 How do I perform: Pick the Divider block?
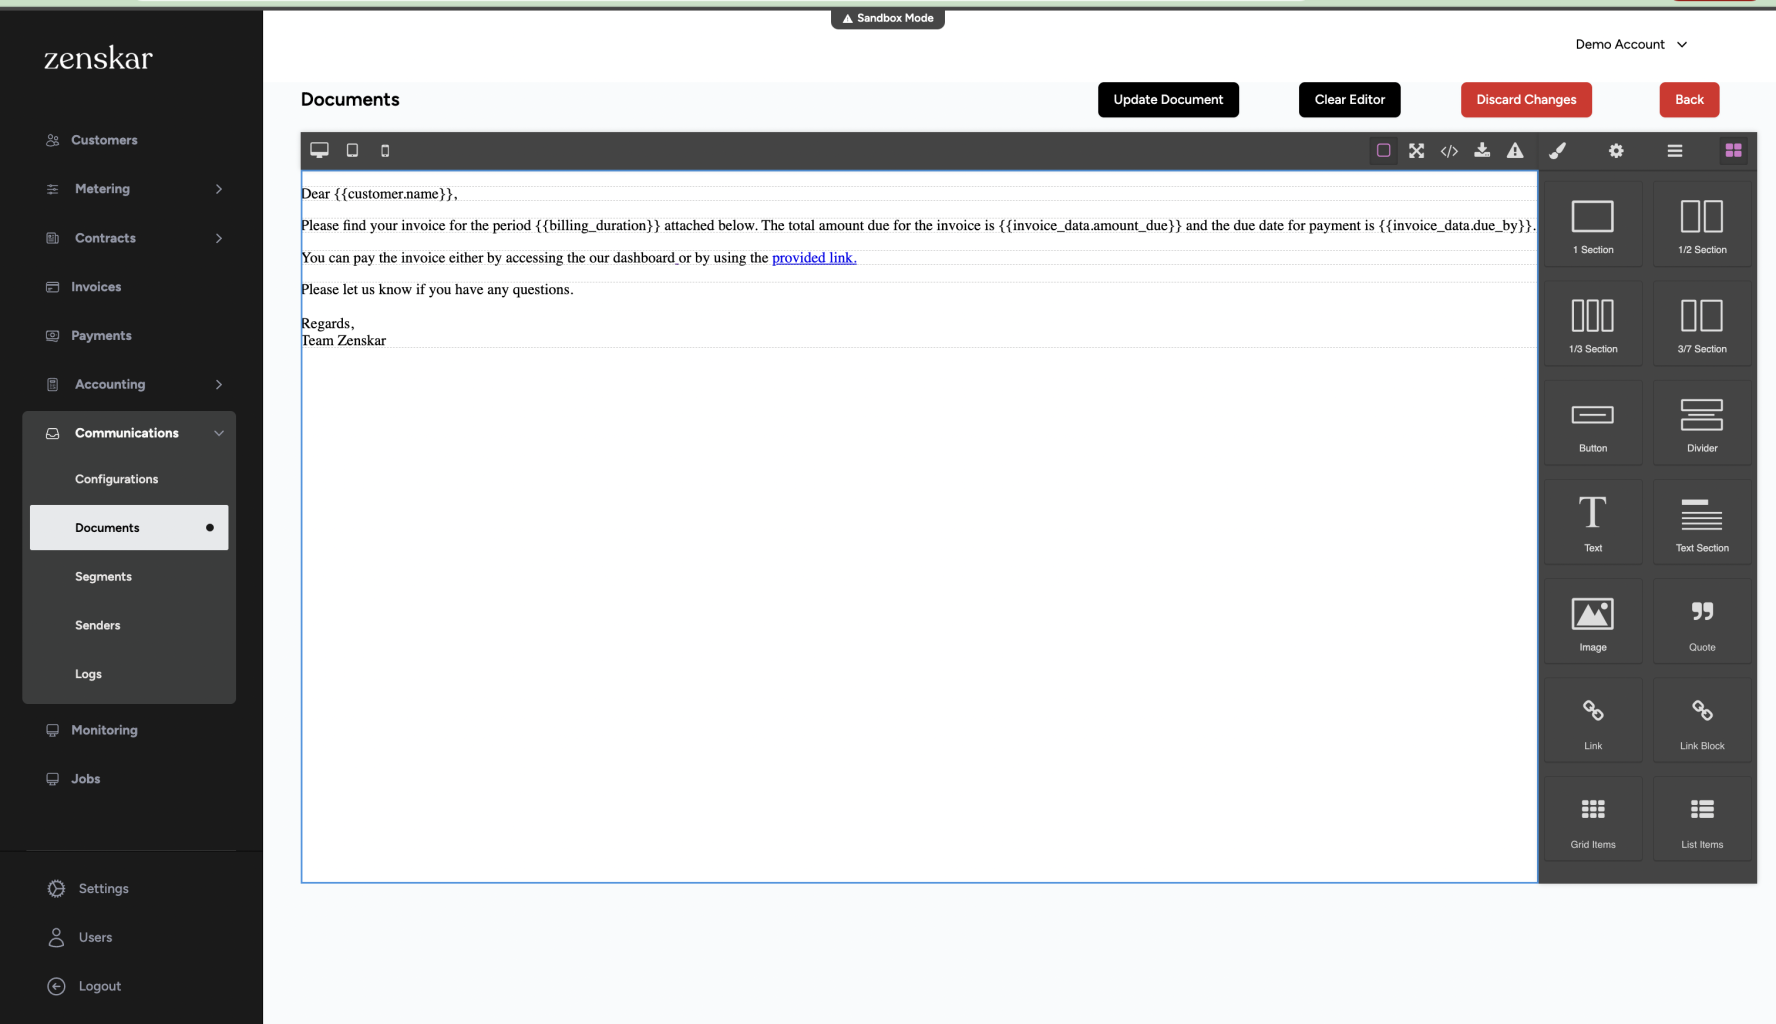(x=1702, y=422)
